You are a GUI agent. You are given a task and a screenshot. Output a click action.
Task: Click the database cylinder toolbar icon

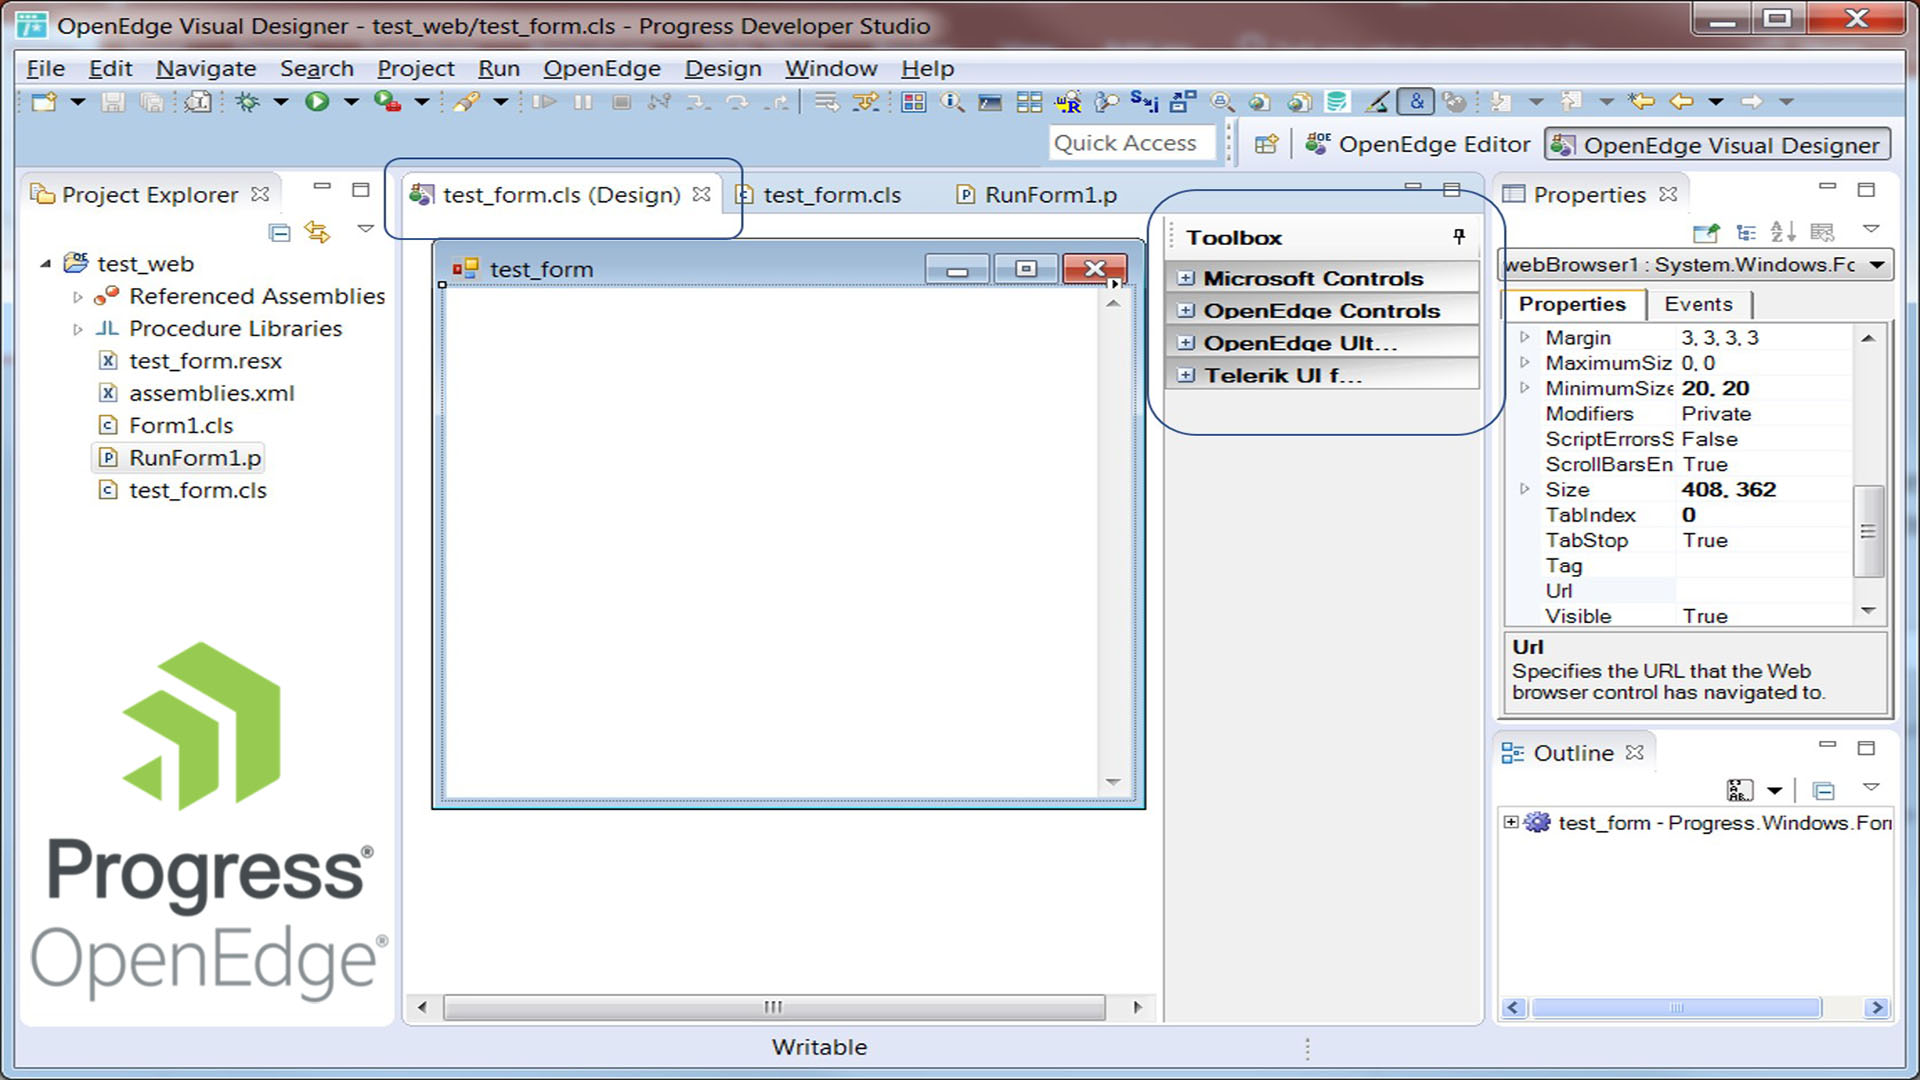click(1336, 102)
